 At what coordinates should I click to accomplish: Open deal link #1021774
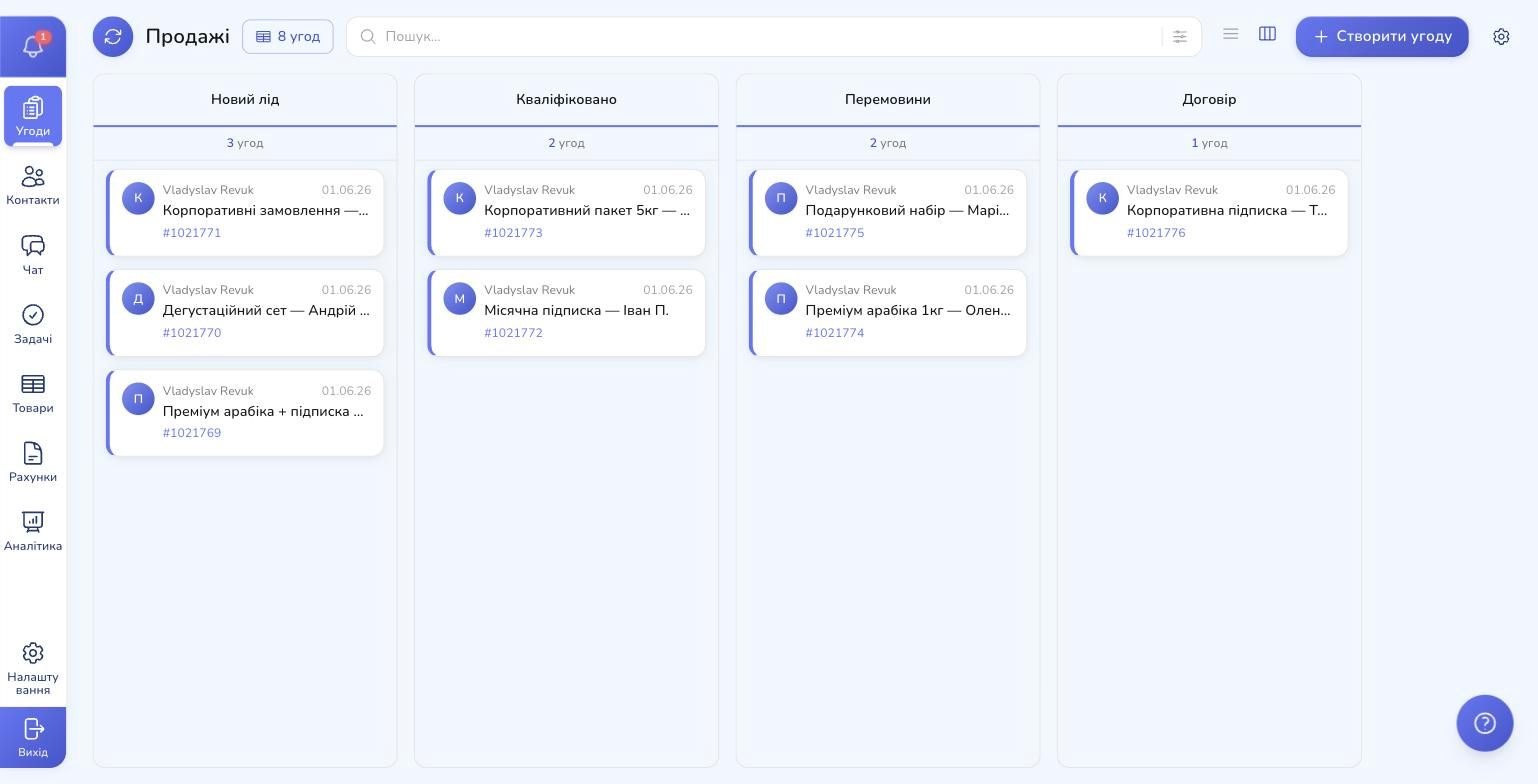[x=835, y=333]
